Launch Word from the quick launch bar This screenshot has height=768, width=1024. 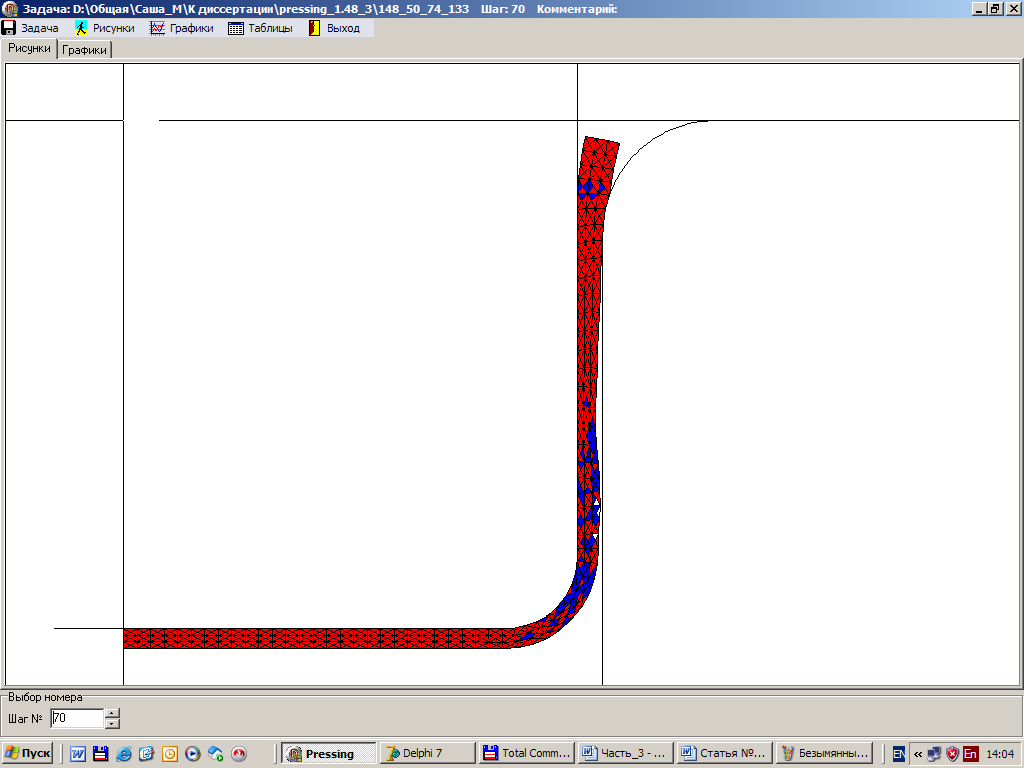pyautogui.click(x=78, y=754)
